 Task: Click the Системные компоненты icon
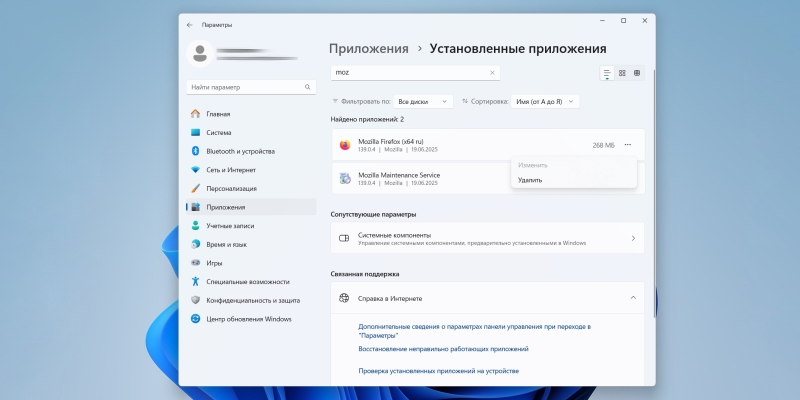click(x=344, y=238)
